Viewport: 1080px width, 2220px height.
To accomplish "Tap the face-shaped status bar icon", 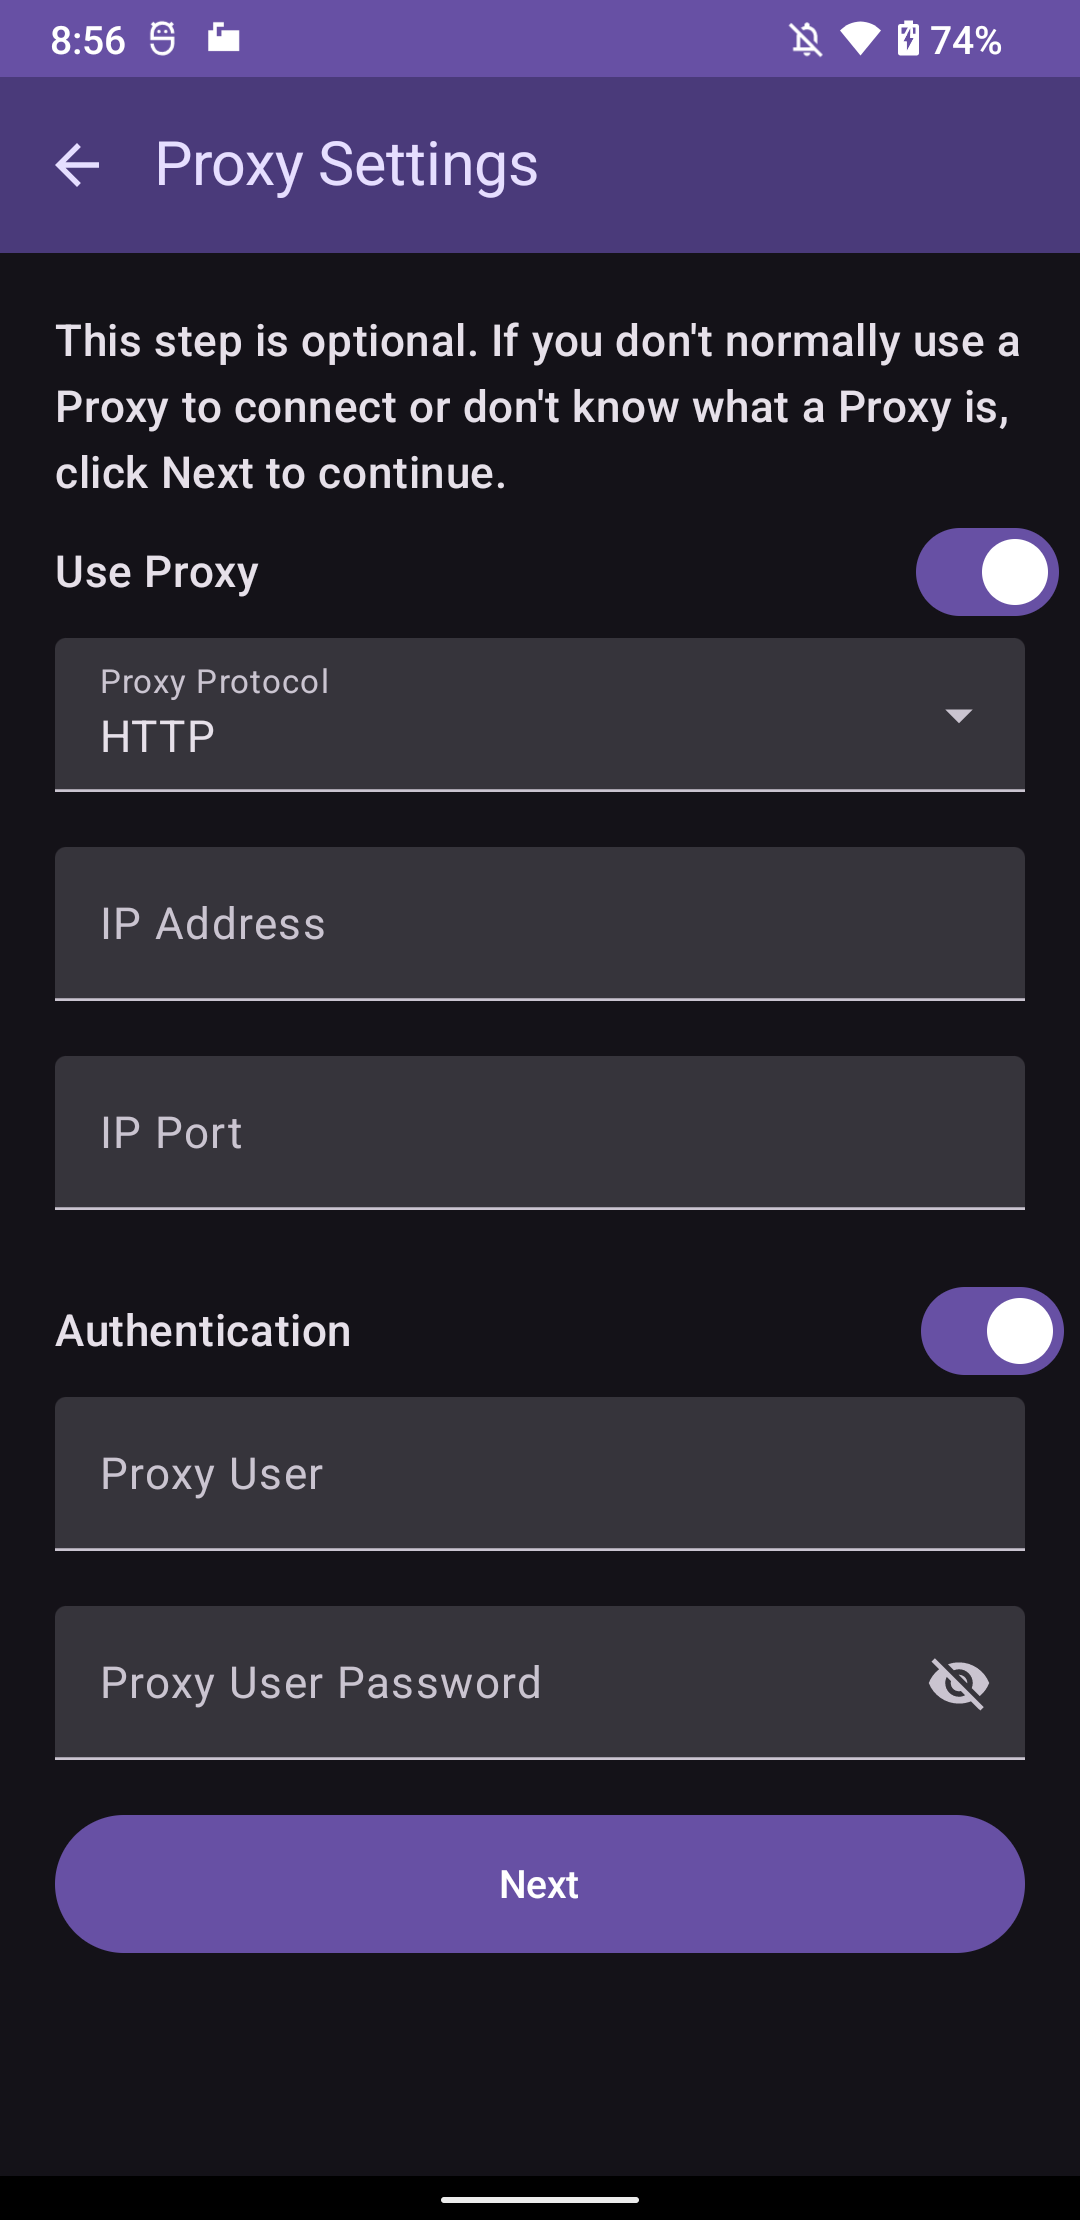I will (x=162, y=39).
